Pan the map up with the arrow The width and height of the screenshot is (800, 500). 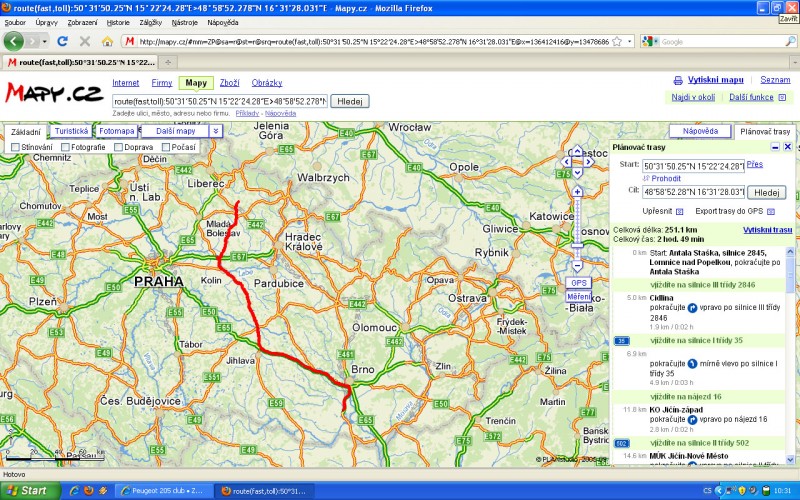577,151
